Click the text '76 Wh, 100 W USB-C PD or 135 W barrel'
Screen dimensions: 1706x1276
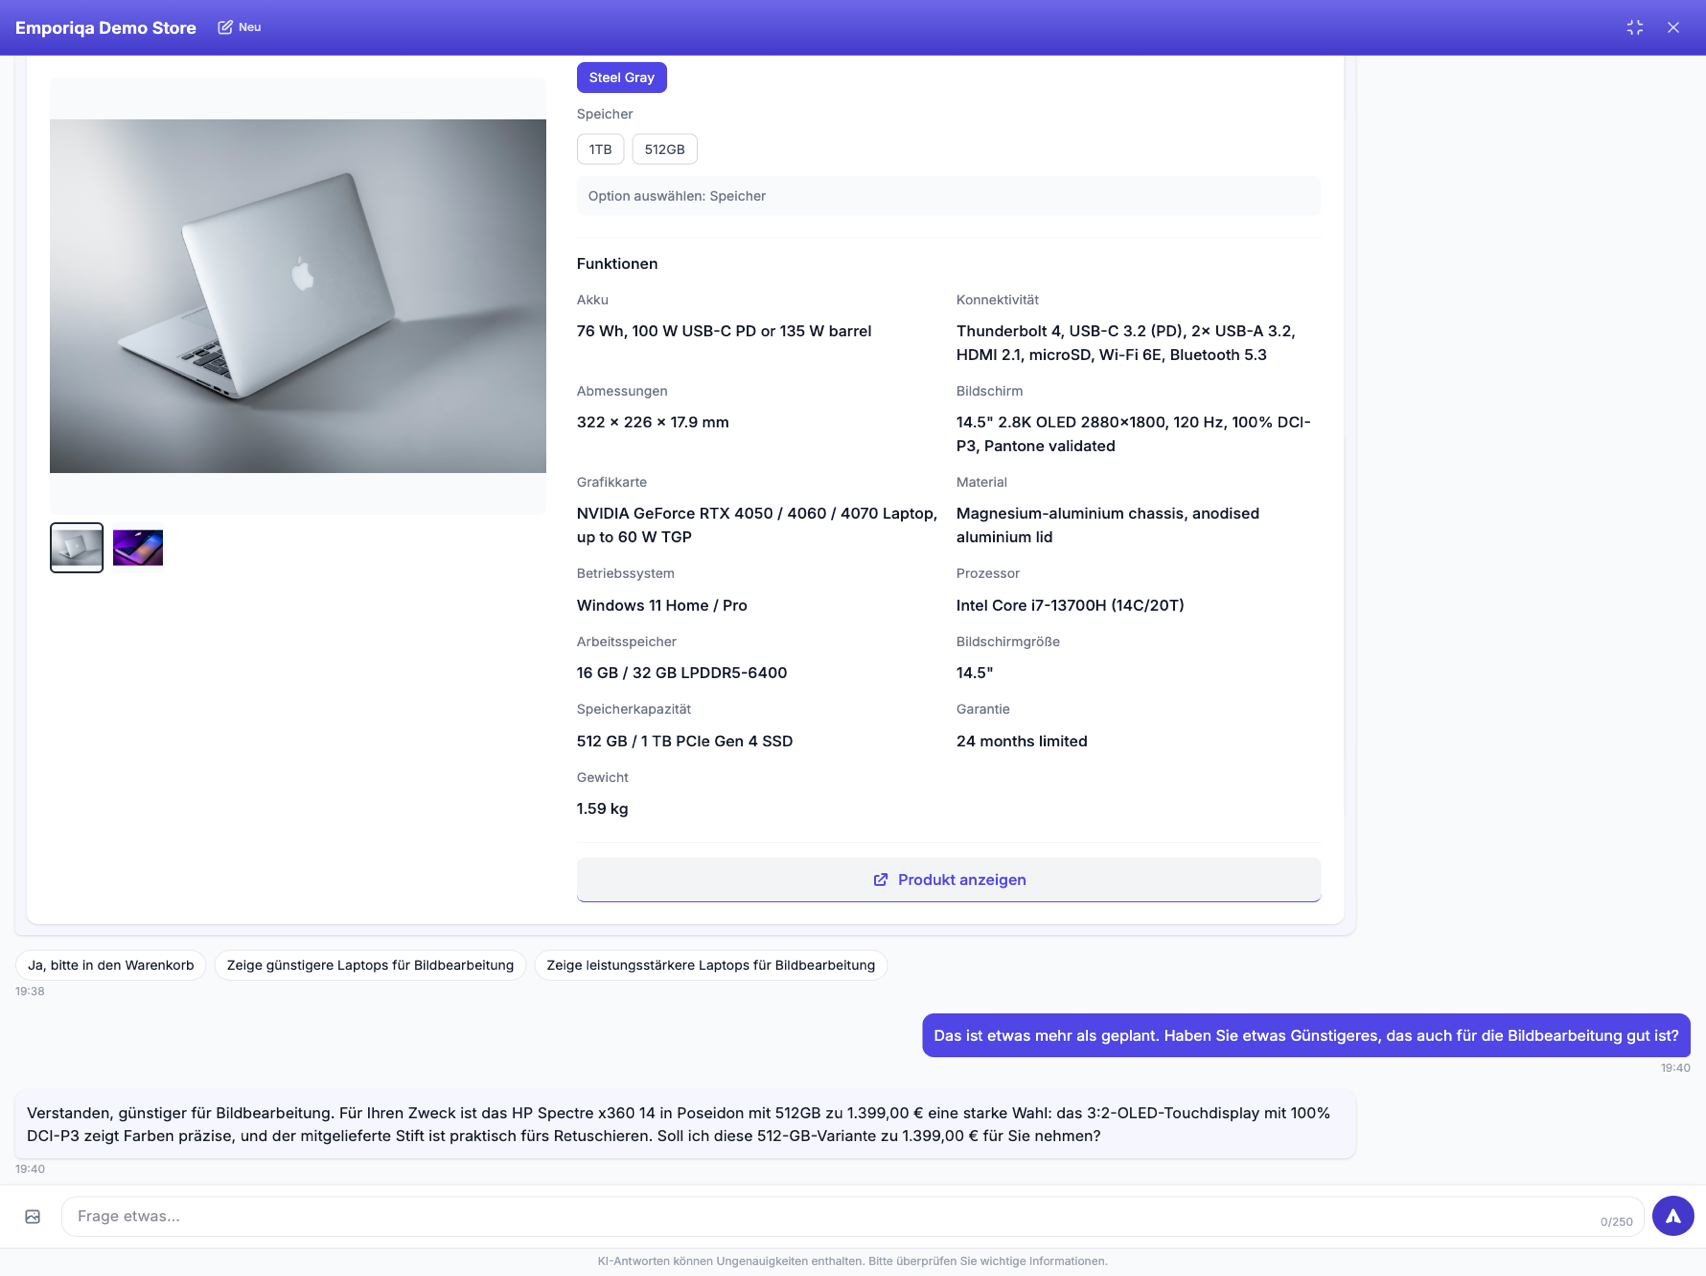724,331
